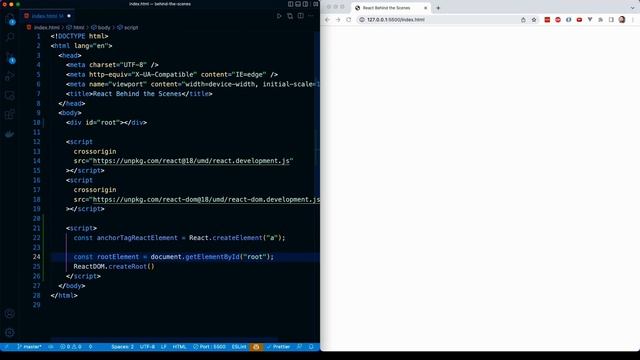This screenshot has width=640, height=360.
Task: Open the body breadcrumb segment
Action: click(101, 27)
